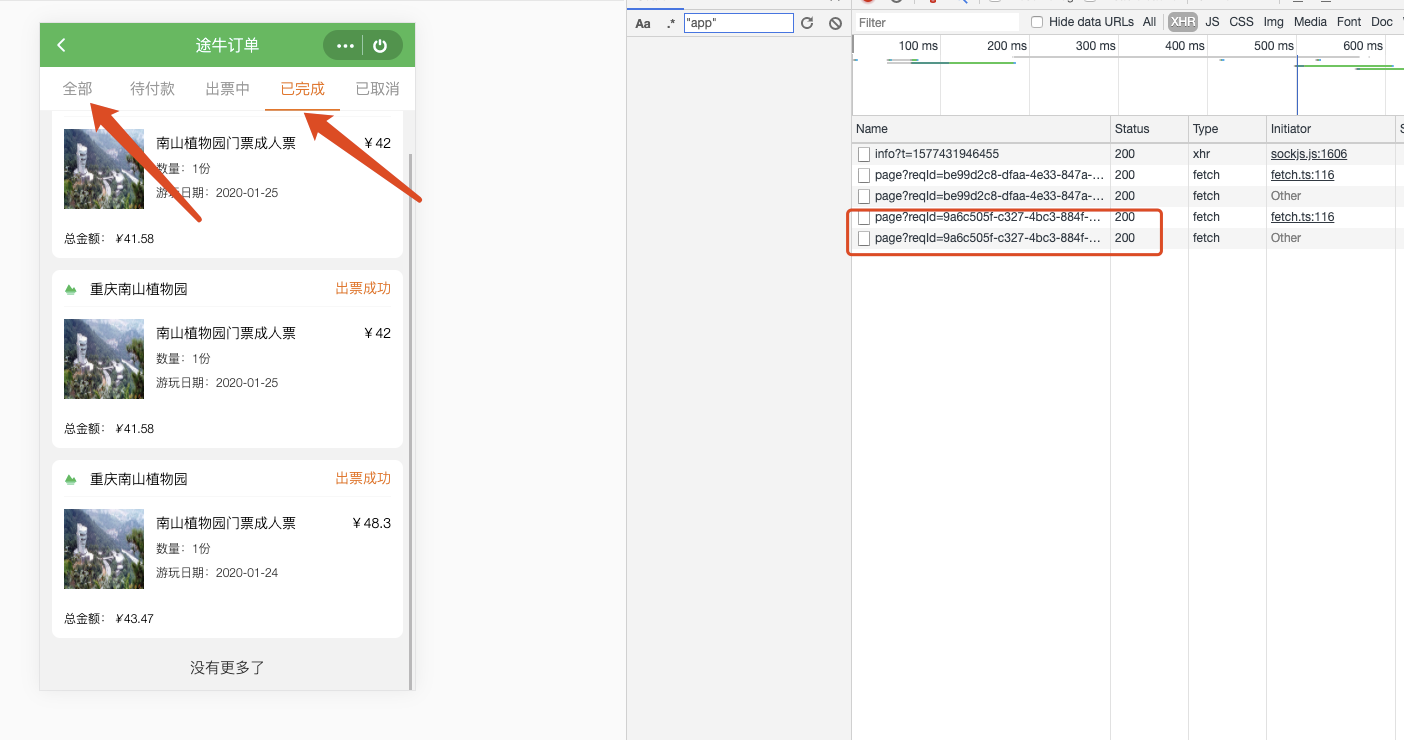The width and height of the screenshot is (1404, 740).
Task: Tap the power icon in header capsule
Action: coord(380,45)
